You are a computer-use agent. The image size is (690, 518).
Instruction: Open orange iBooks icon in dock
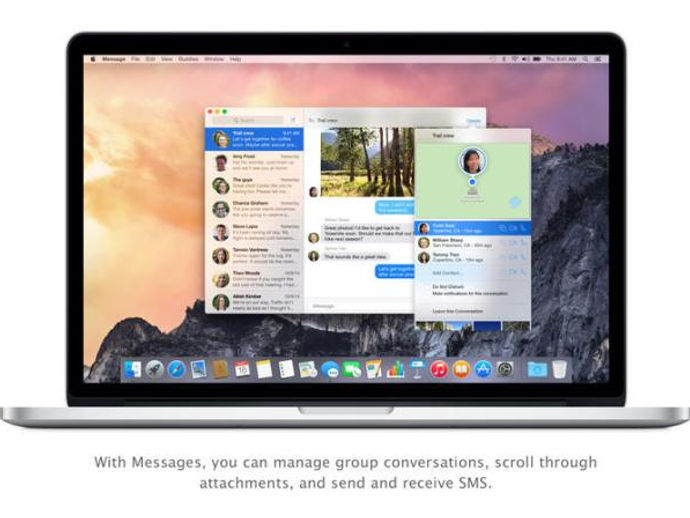coord(461,369)
